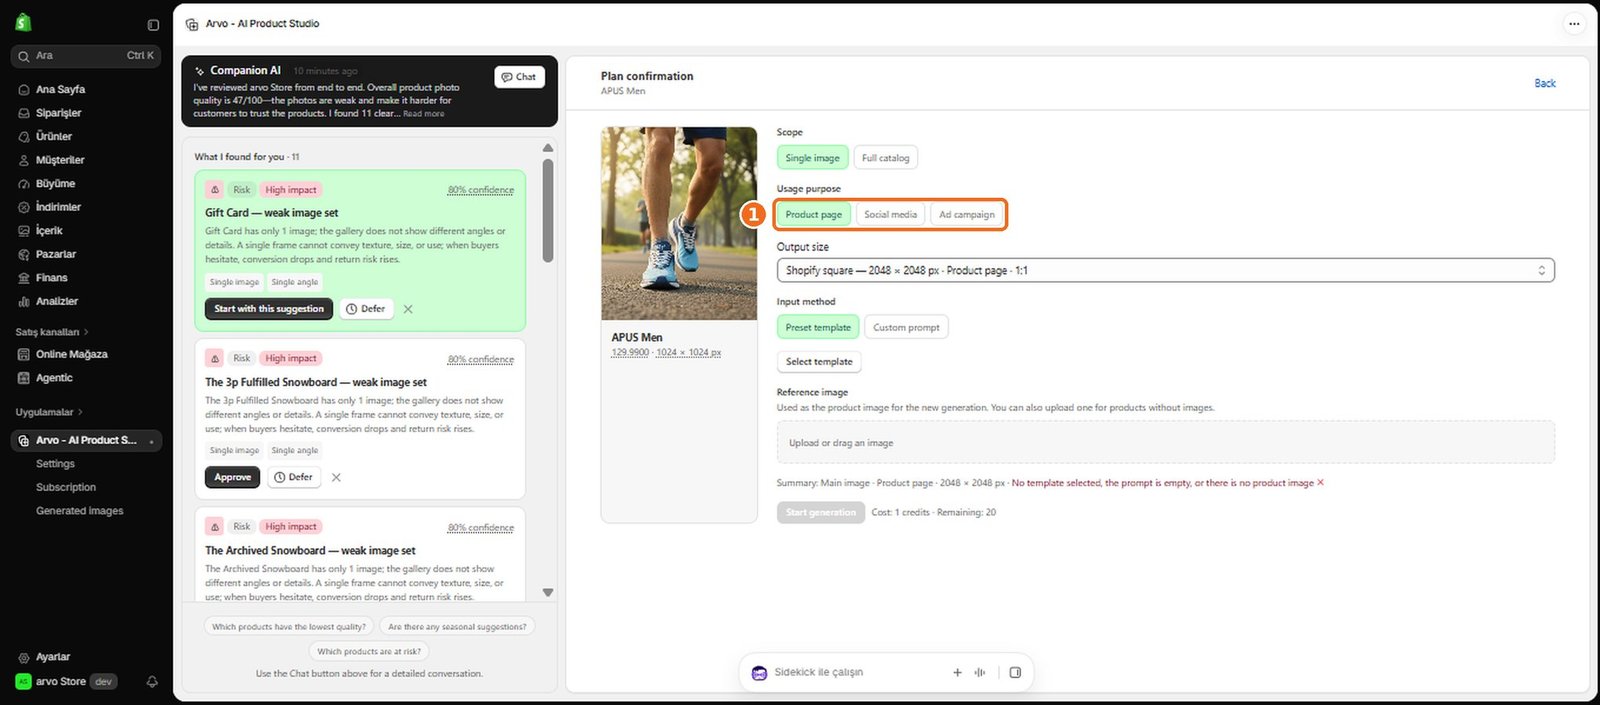The width and height of the screenshot is (1600, 705).
Task: Click the APUS Men product thumbnail
Action: [679, 224]
